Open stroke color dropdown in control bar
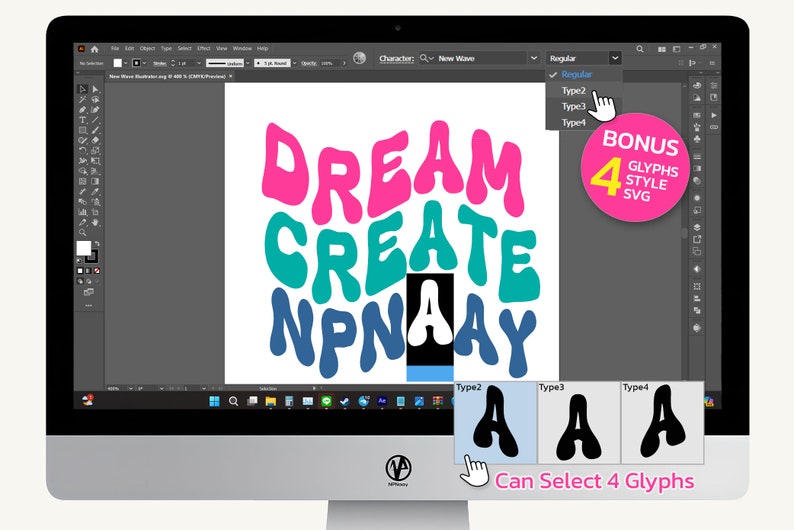Viewport: 794px width, 530px height. [x=145, y=63]
